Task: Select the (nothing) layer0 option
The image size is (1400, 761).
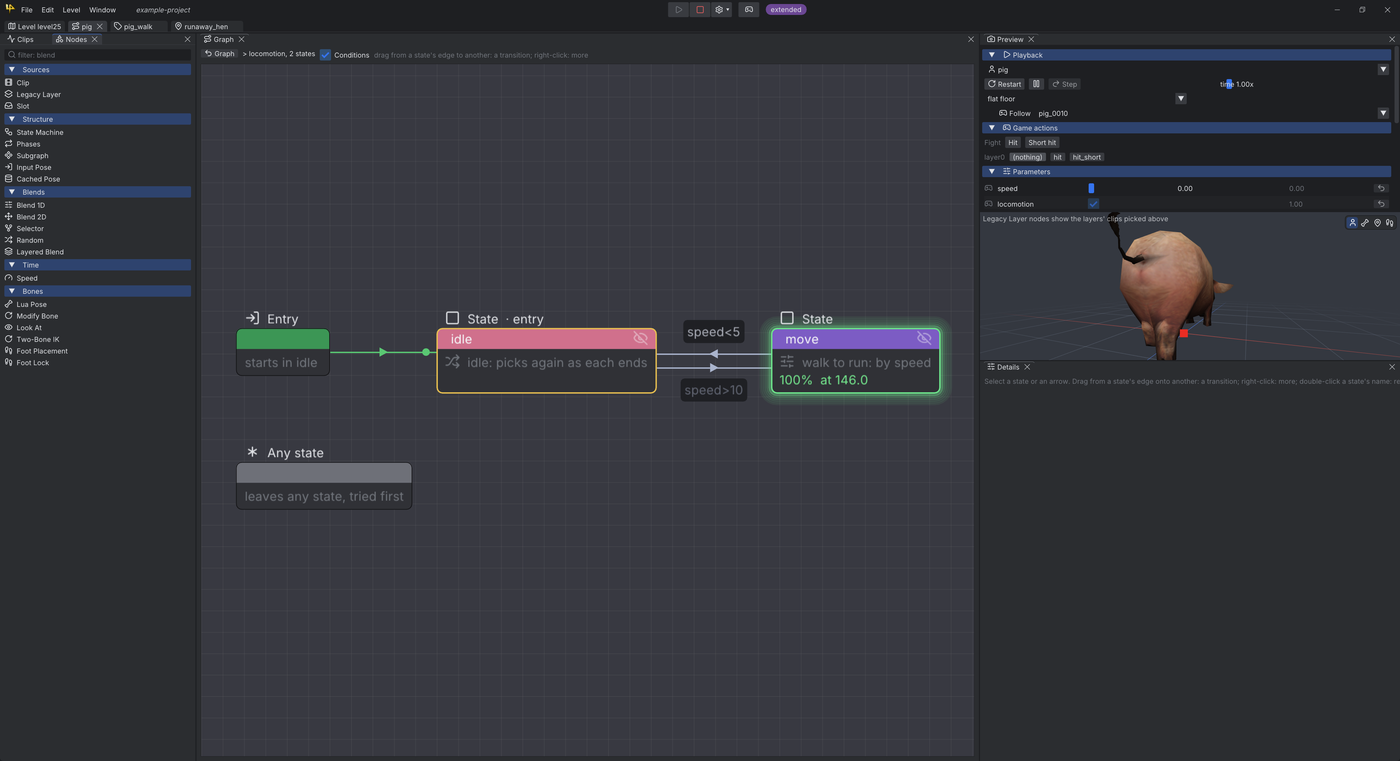Action: [1027, 157]
